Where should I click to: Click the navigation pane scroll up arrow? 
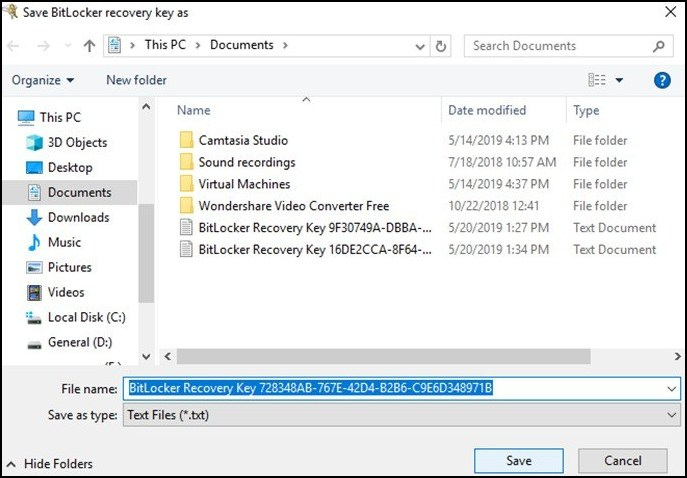point(146,106)
